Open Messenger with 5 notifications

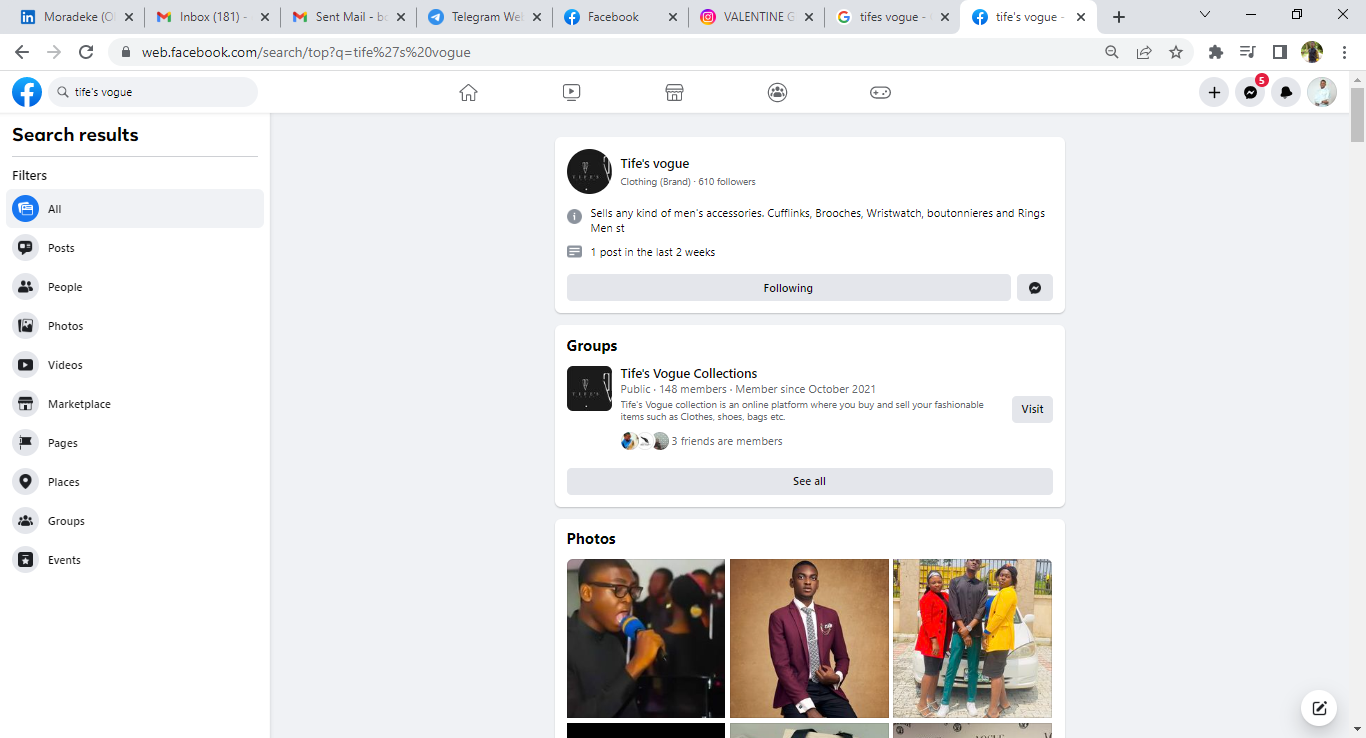[x=1250, y=92]
